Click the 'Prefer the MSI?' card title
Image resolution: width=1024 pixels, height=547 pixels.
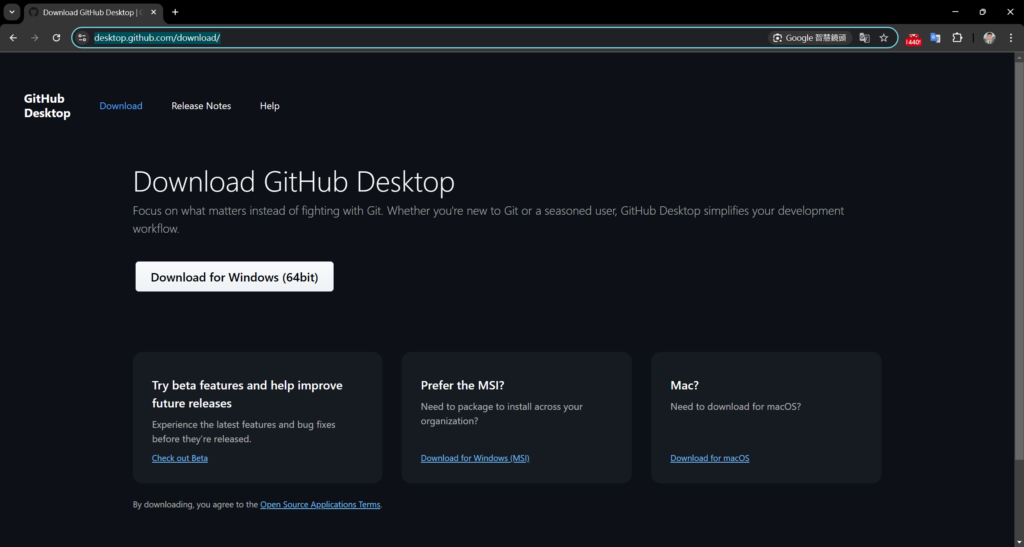[x=462, y=386]
